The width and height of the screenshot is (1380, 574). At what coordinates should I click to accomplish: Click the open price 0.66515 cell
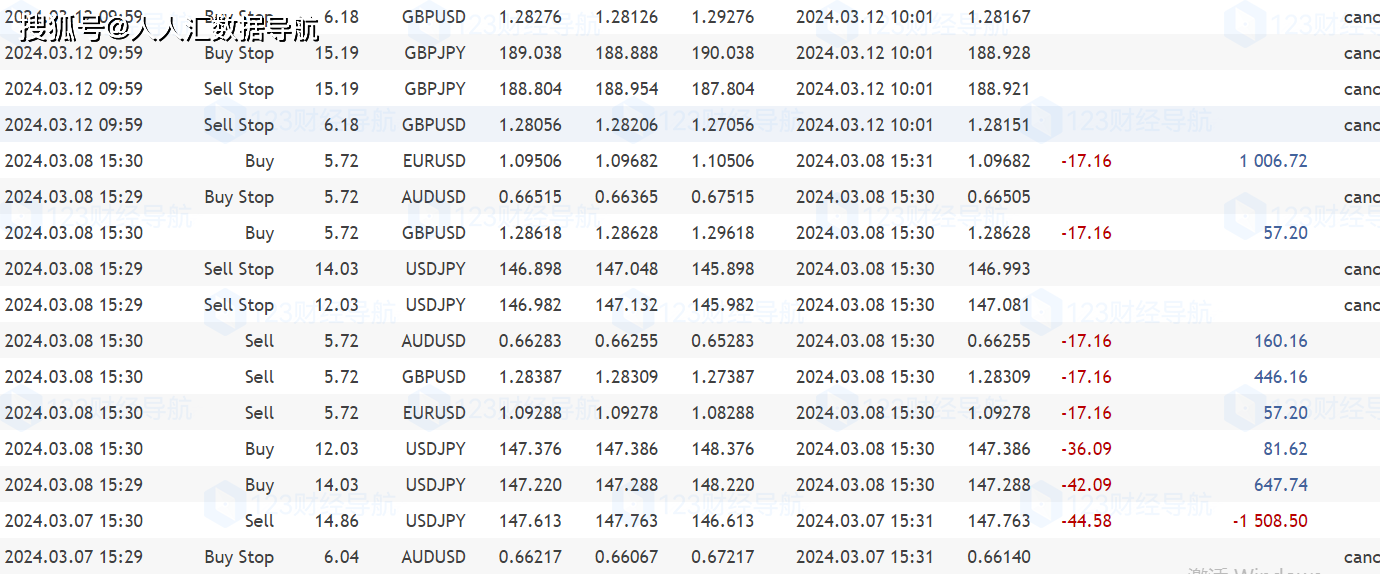tap(530, 197)
